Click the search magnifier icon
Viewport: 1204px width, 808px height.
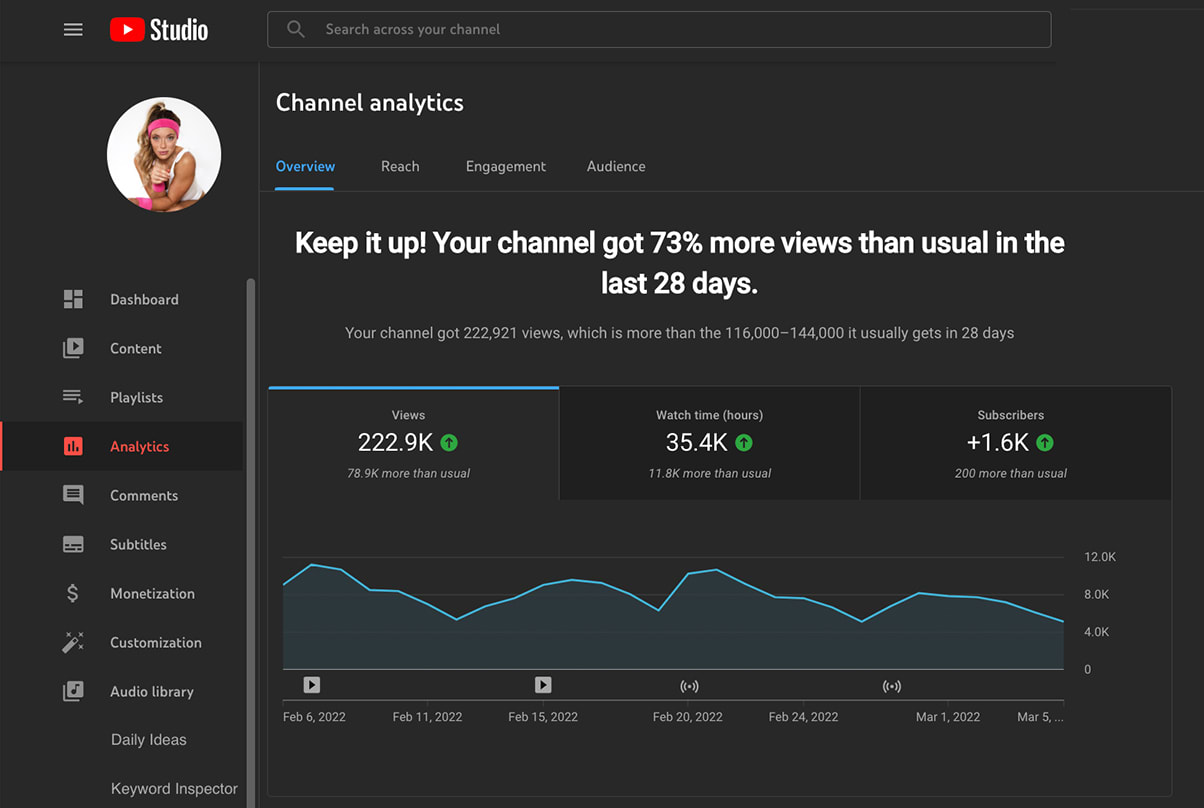pos(296,29)
